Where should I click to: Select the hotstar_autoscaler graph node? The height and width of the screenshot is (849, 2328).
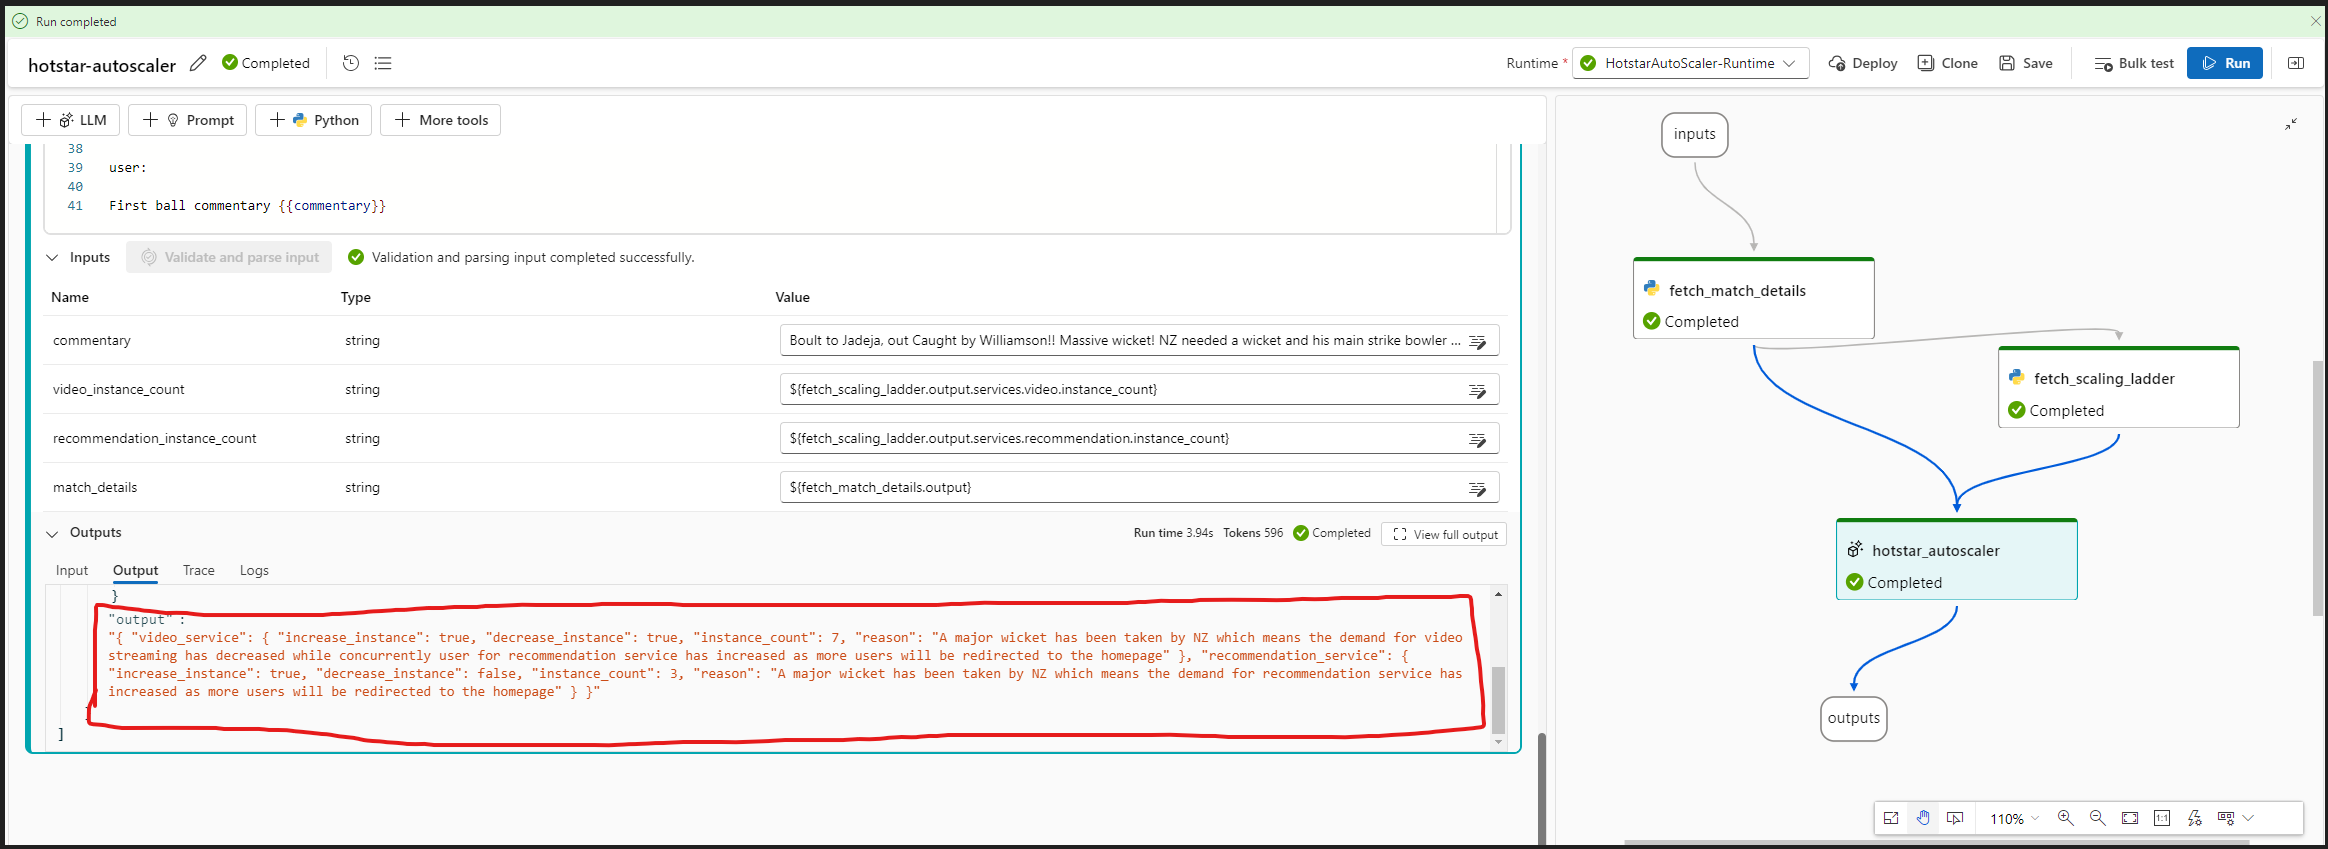point(1957,559)
